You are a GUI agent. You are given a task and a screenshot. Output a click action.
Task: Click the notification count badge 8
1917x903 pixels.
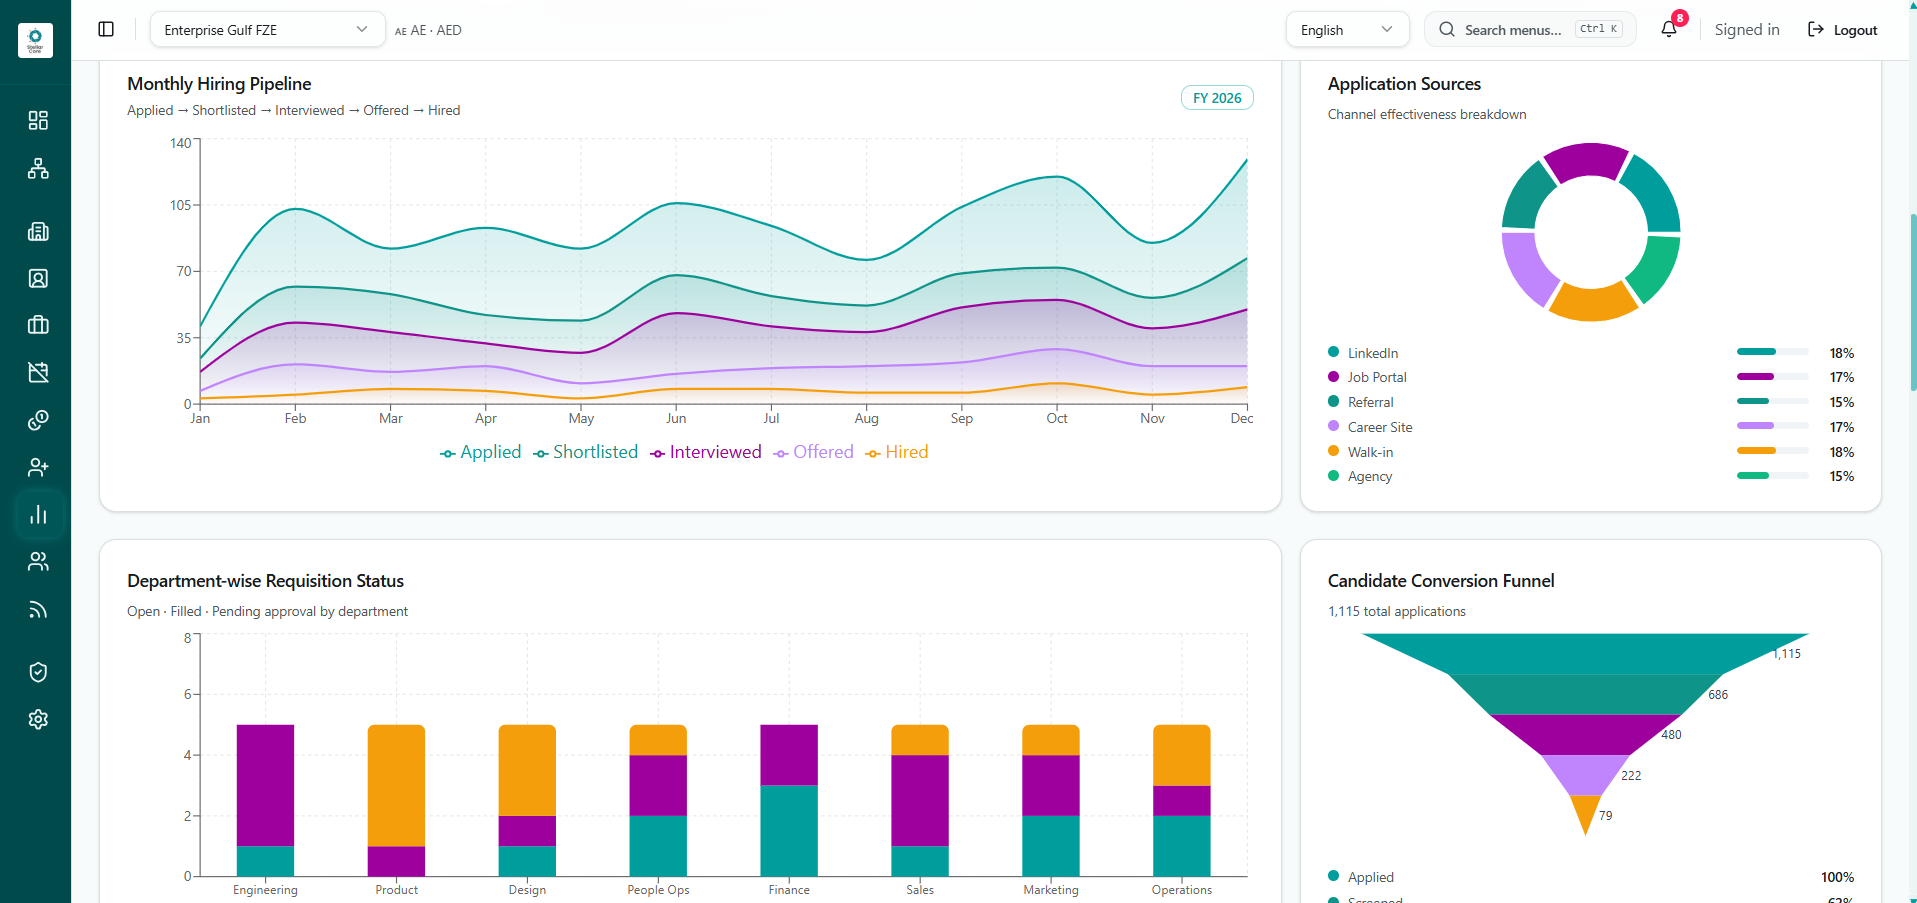(1680, 18)
